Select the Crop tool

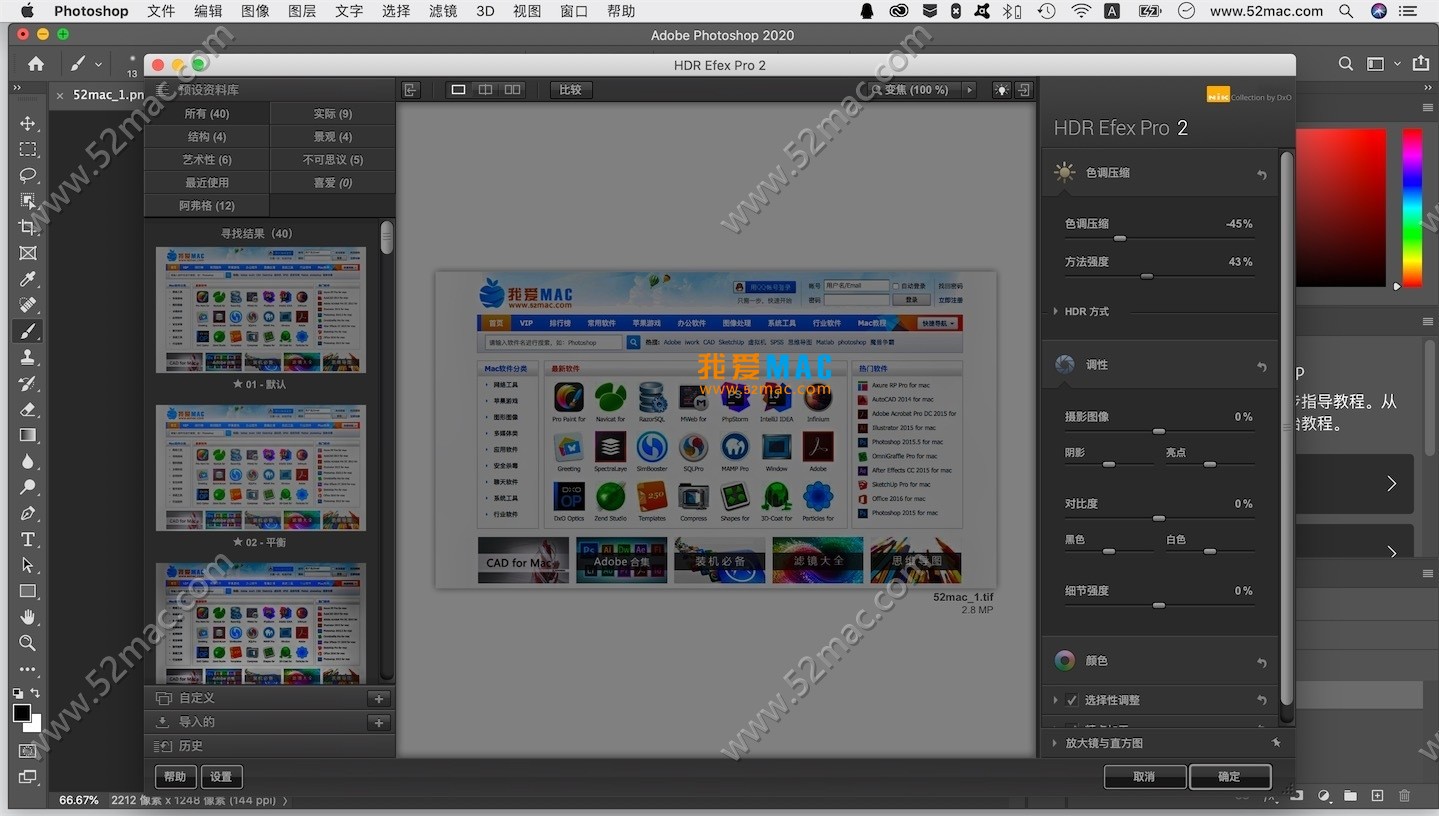pos(28,228)
